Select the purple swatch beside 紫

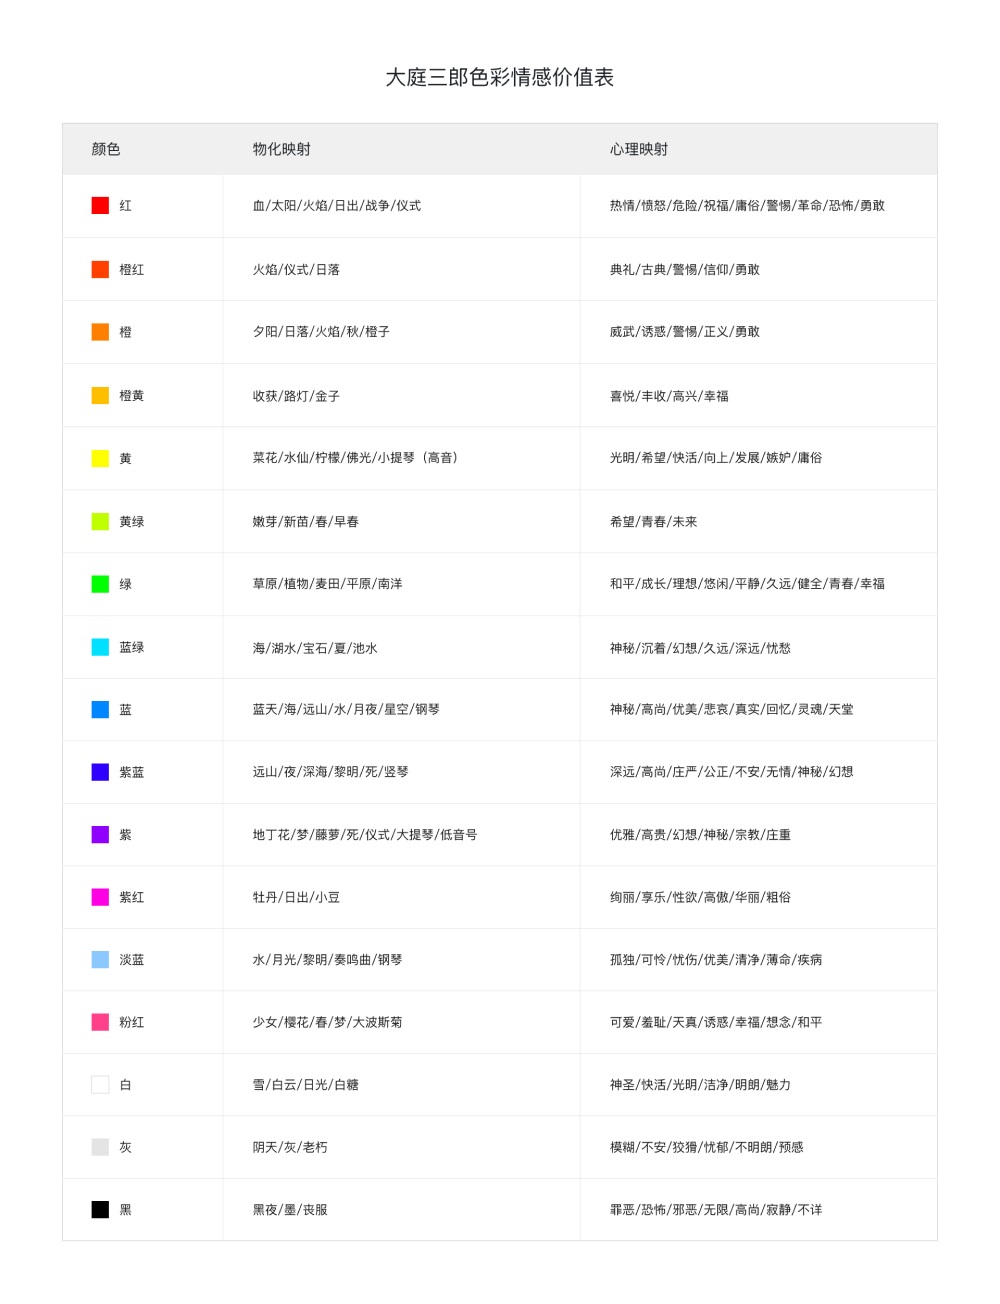coord(100,834)
